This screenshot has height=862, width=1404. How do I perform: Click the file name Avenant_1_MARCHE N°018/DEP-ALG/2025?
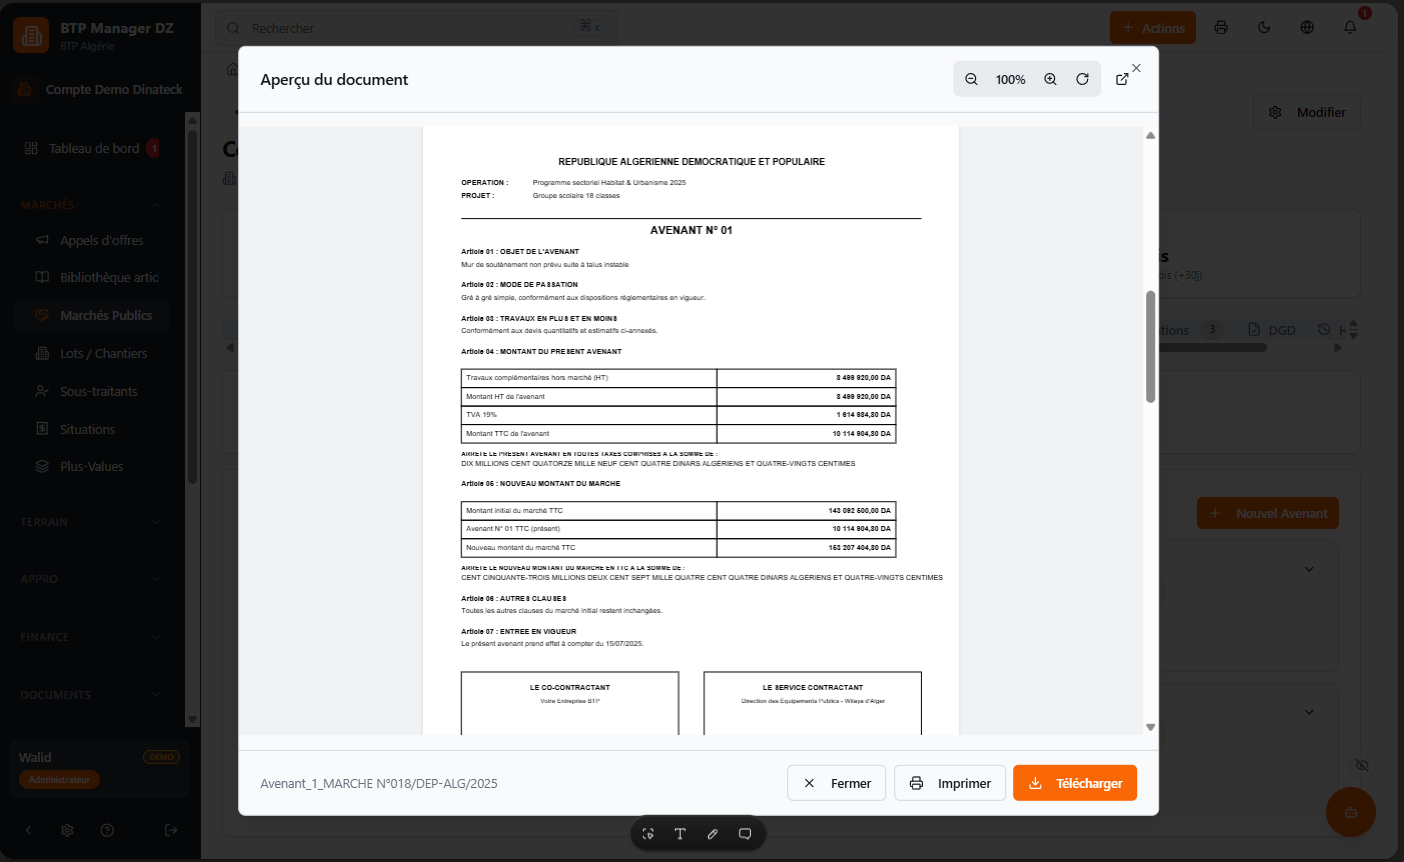pyautogui.click(x=379, y=783)
